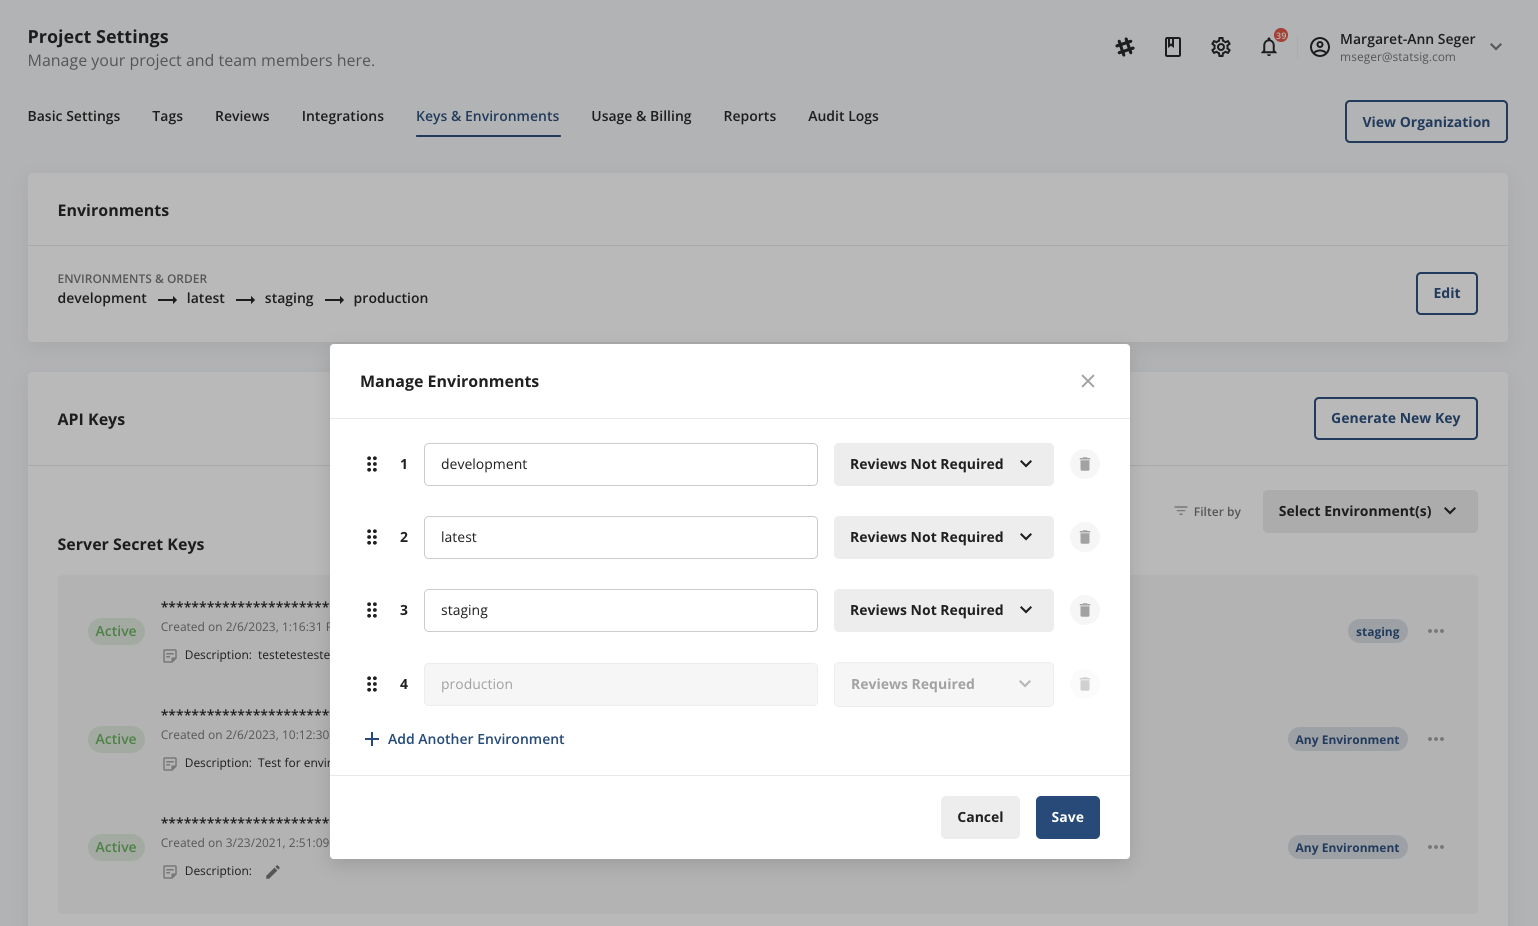Edit description with pencil icon
The height and width of the screenshot is (926, 1538).
[x=273, y=872]
